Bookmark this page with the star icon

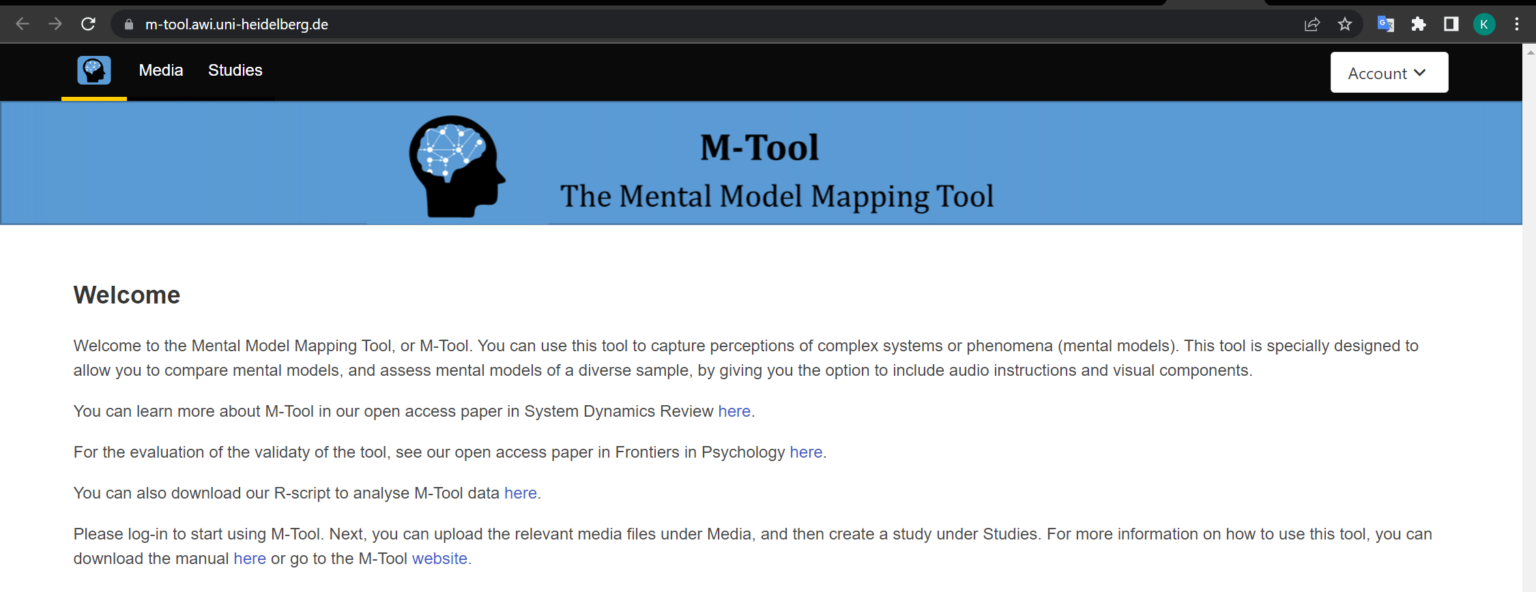[x=1345, y=23]
